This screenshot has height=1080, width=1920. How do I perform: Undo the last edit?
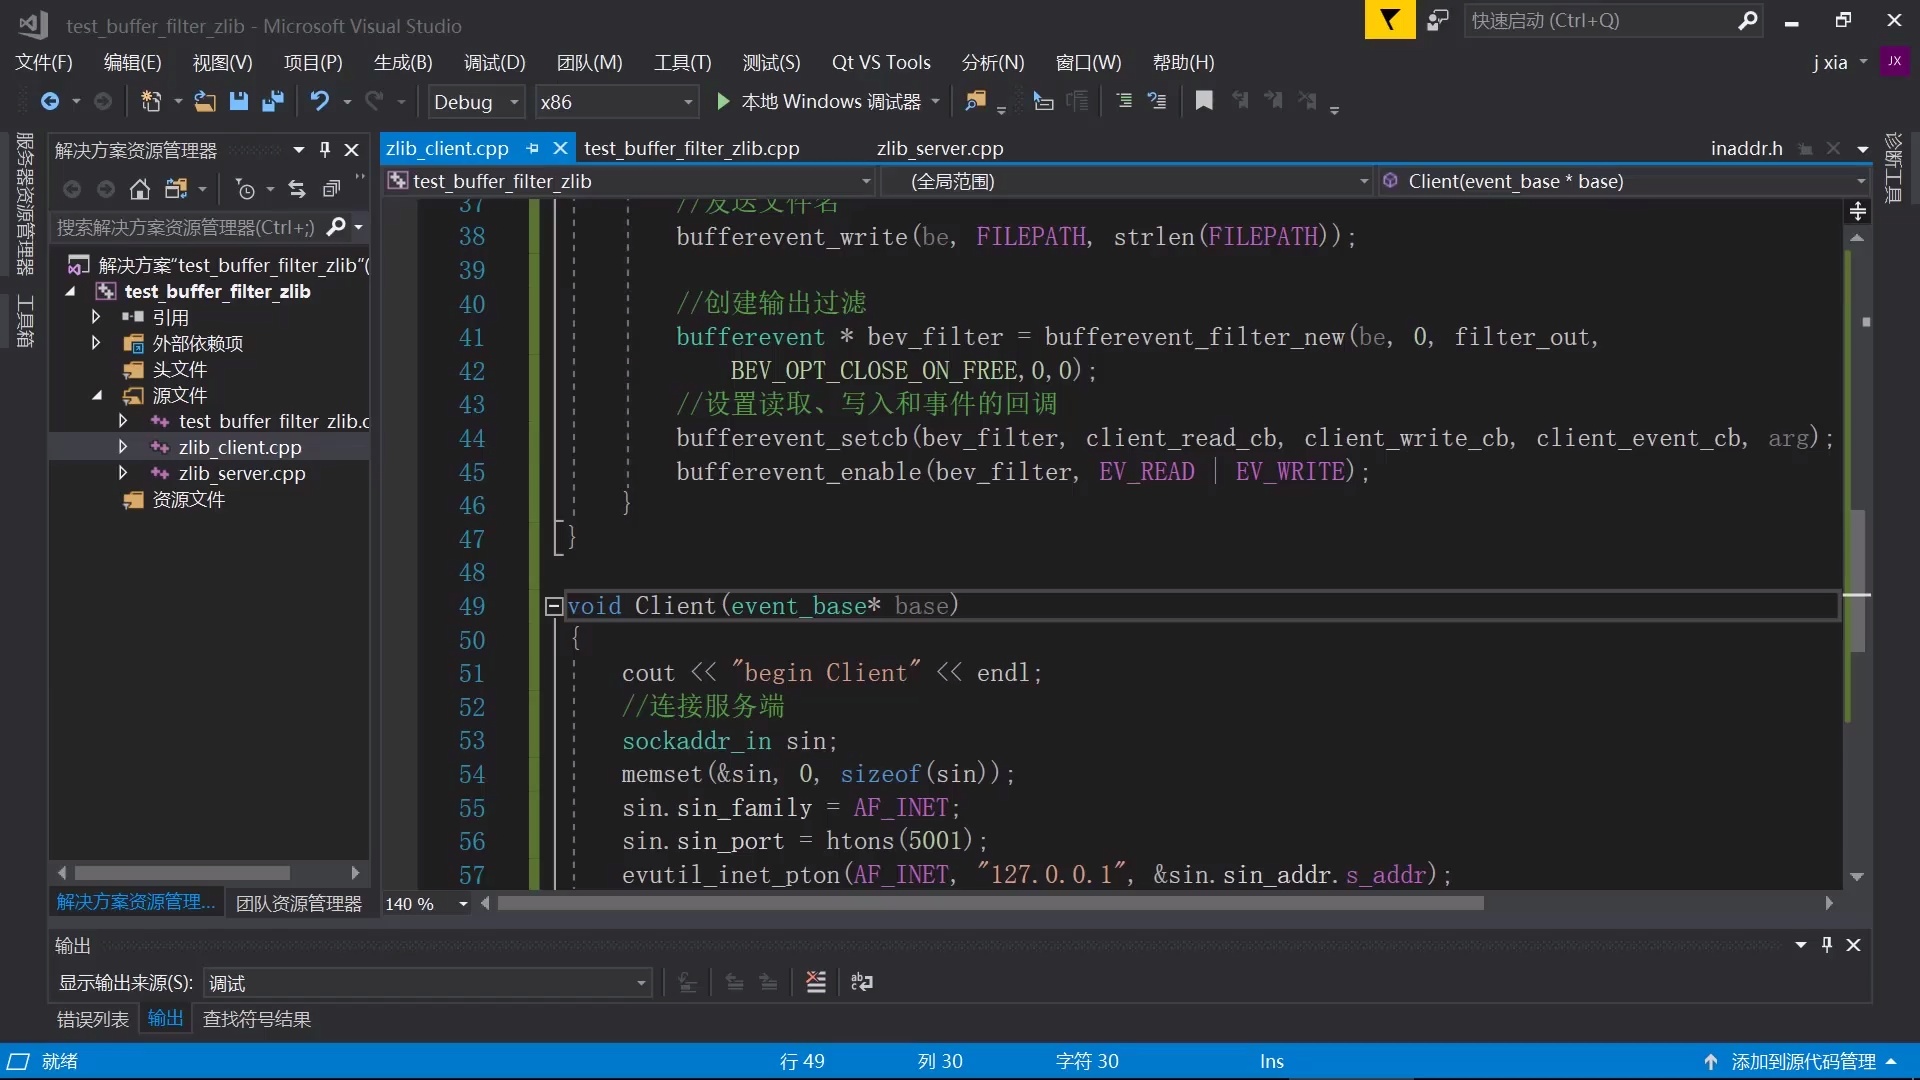click(x=319, y=102)
